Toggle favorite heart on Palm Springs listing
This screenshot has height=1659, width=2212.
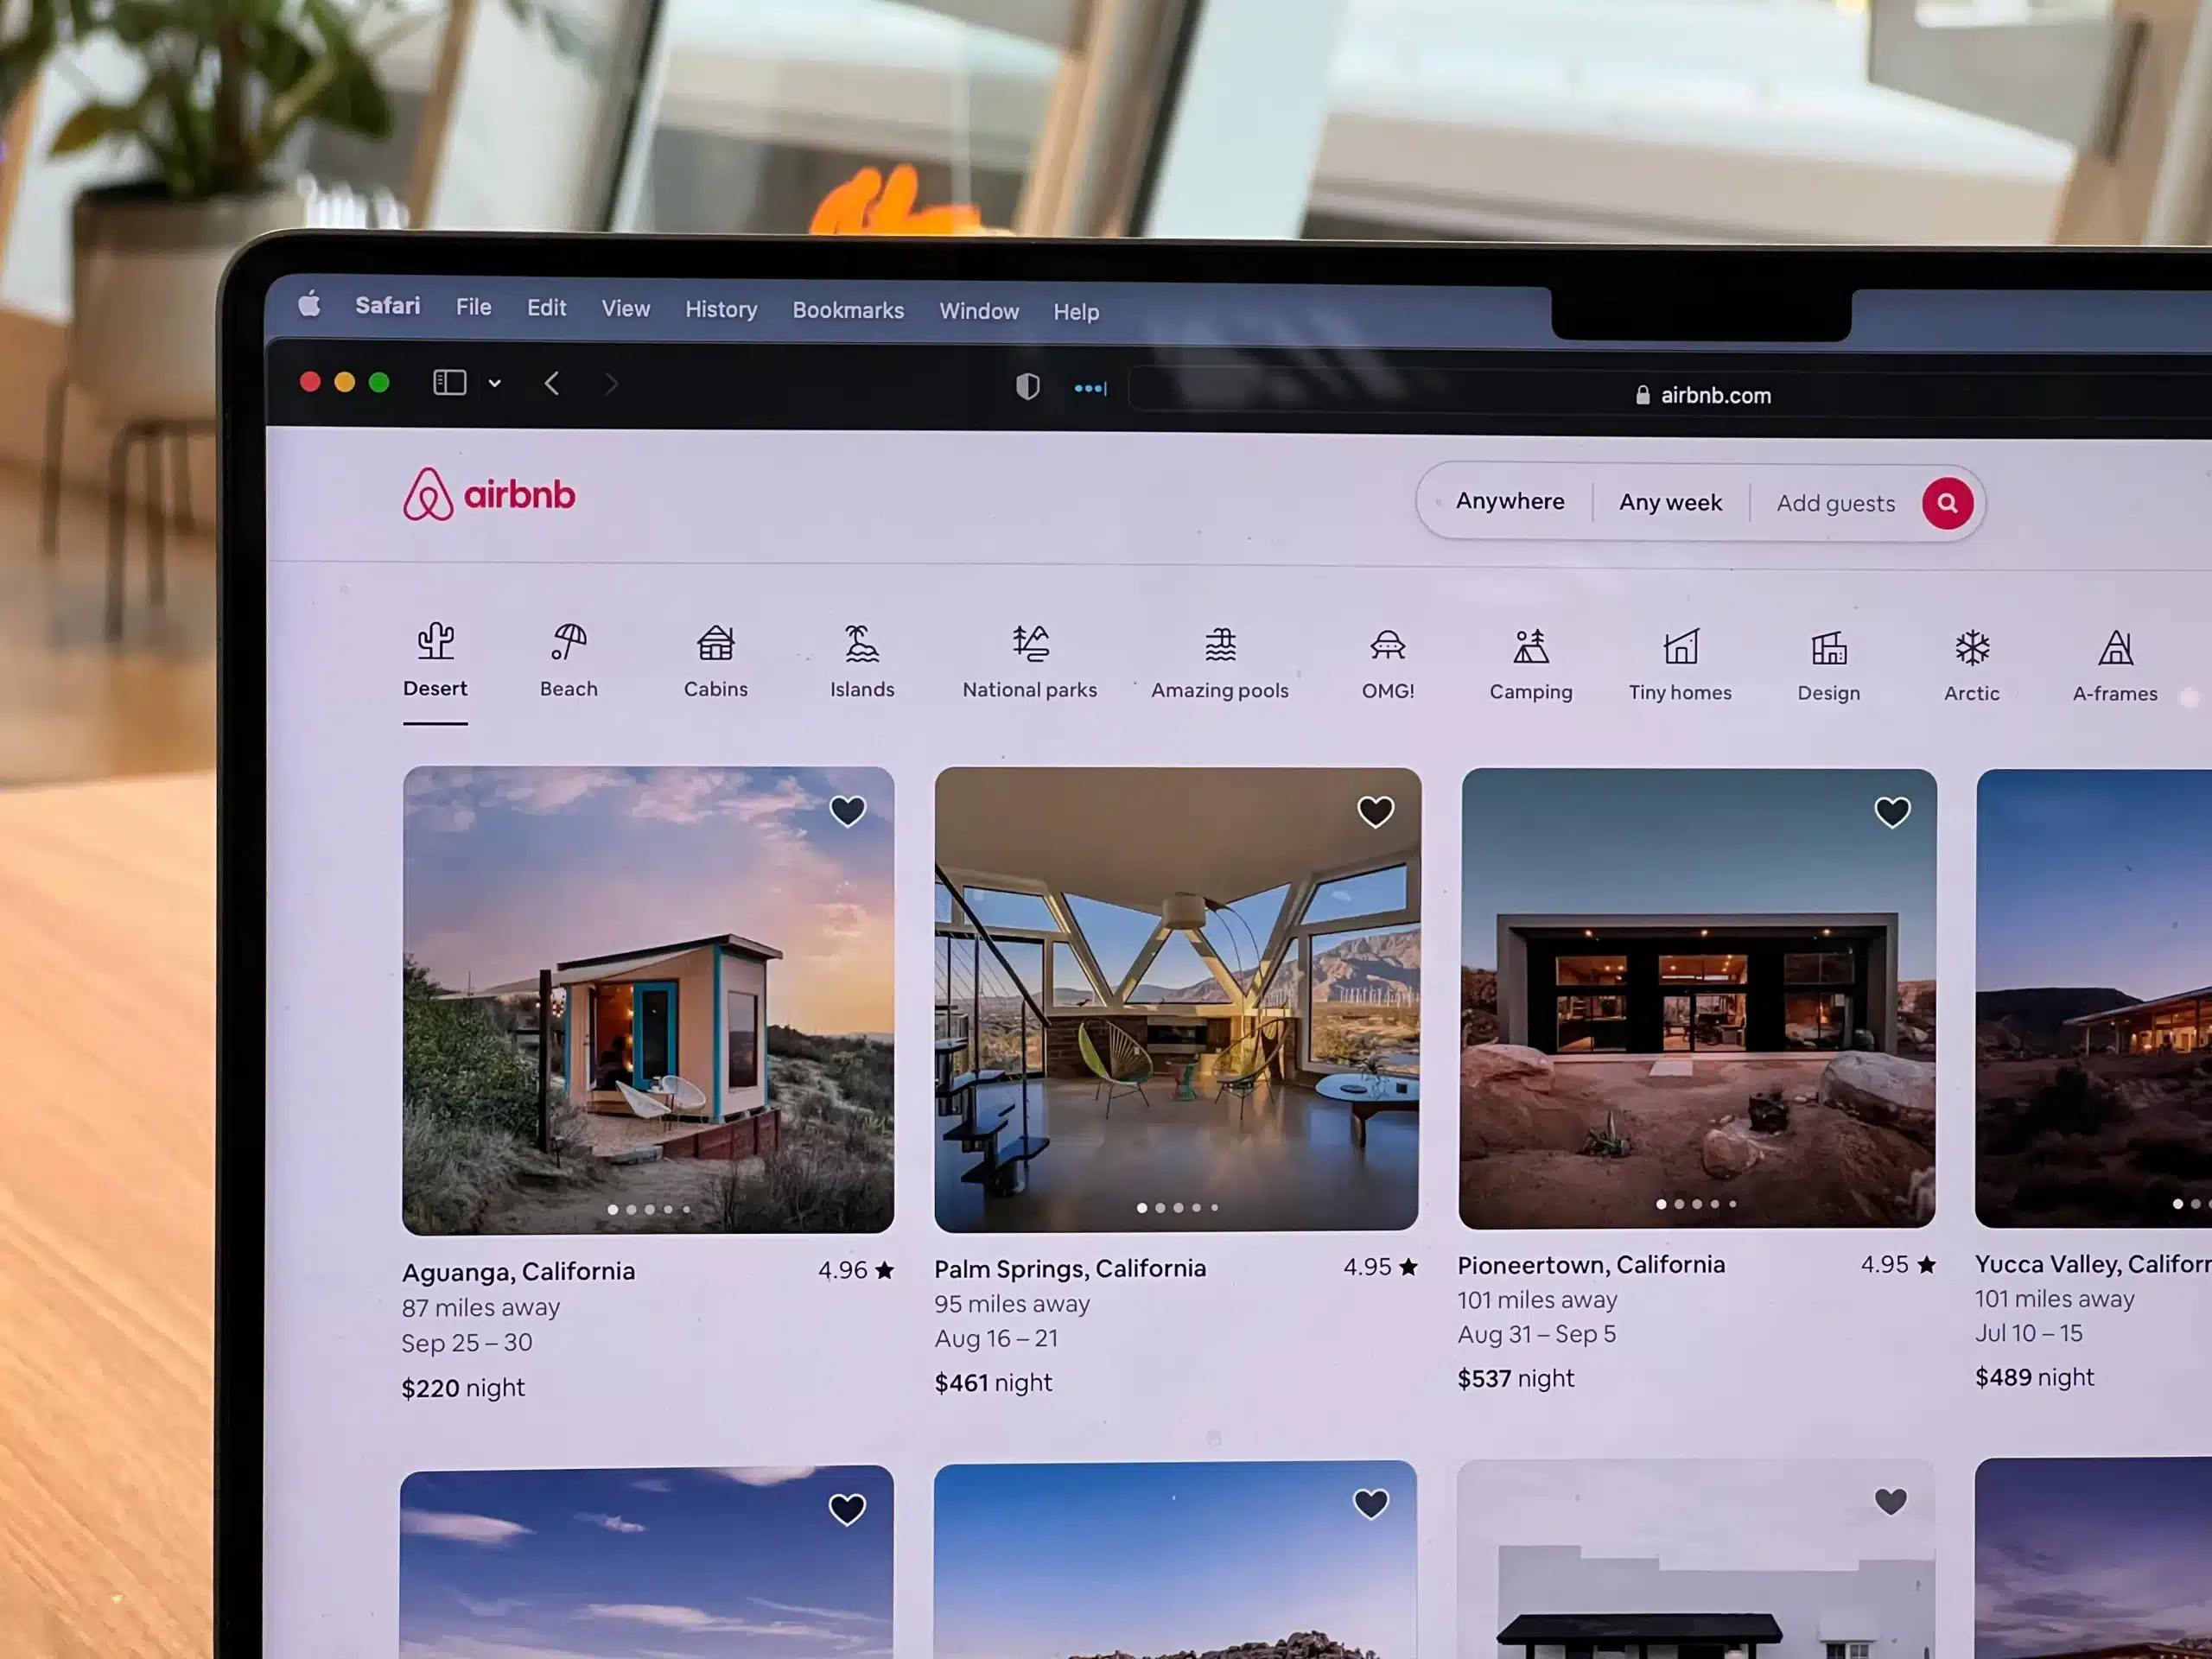[1374, 809]
